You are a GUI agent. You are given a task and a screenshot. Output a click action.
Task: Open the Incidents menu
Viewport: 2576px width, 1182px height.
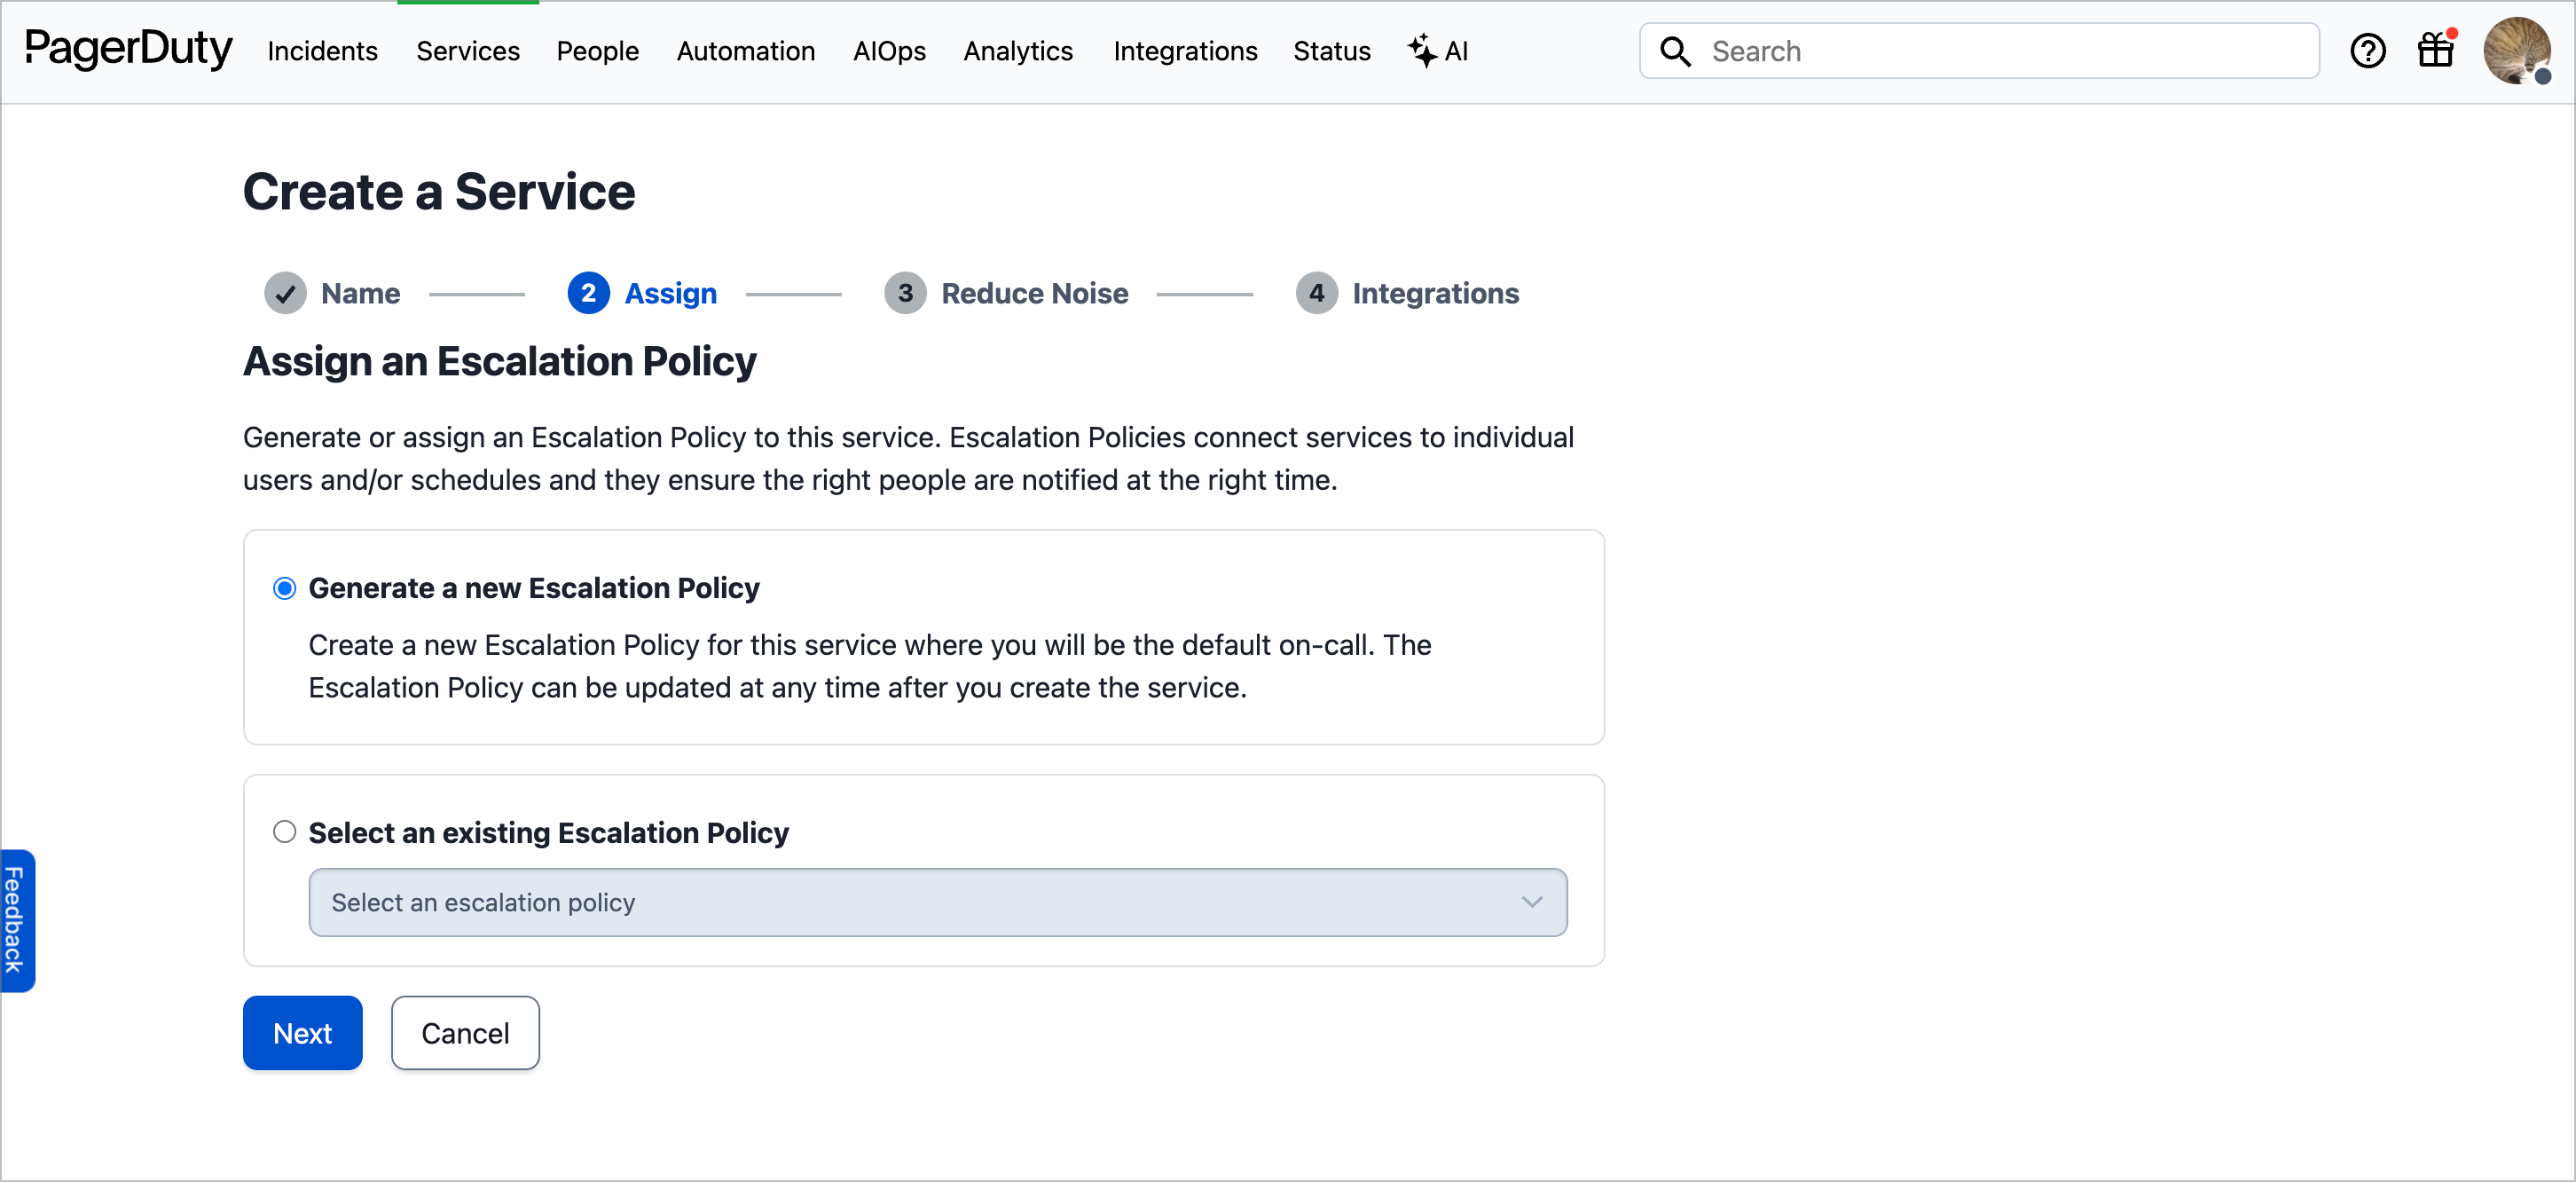point(322,51)
